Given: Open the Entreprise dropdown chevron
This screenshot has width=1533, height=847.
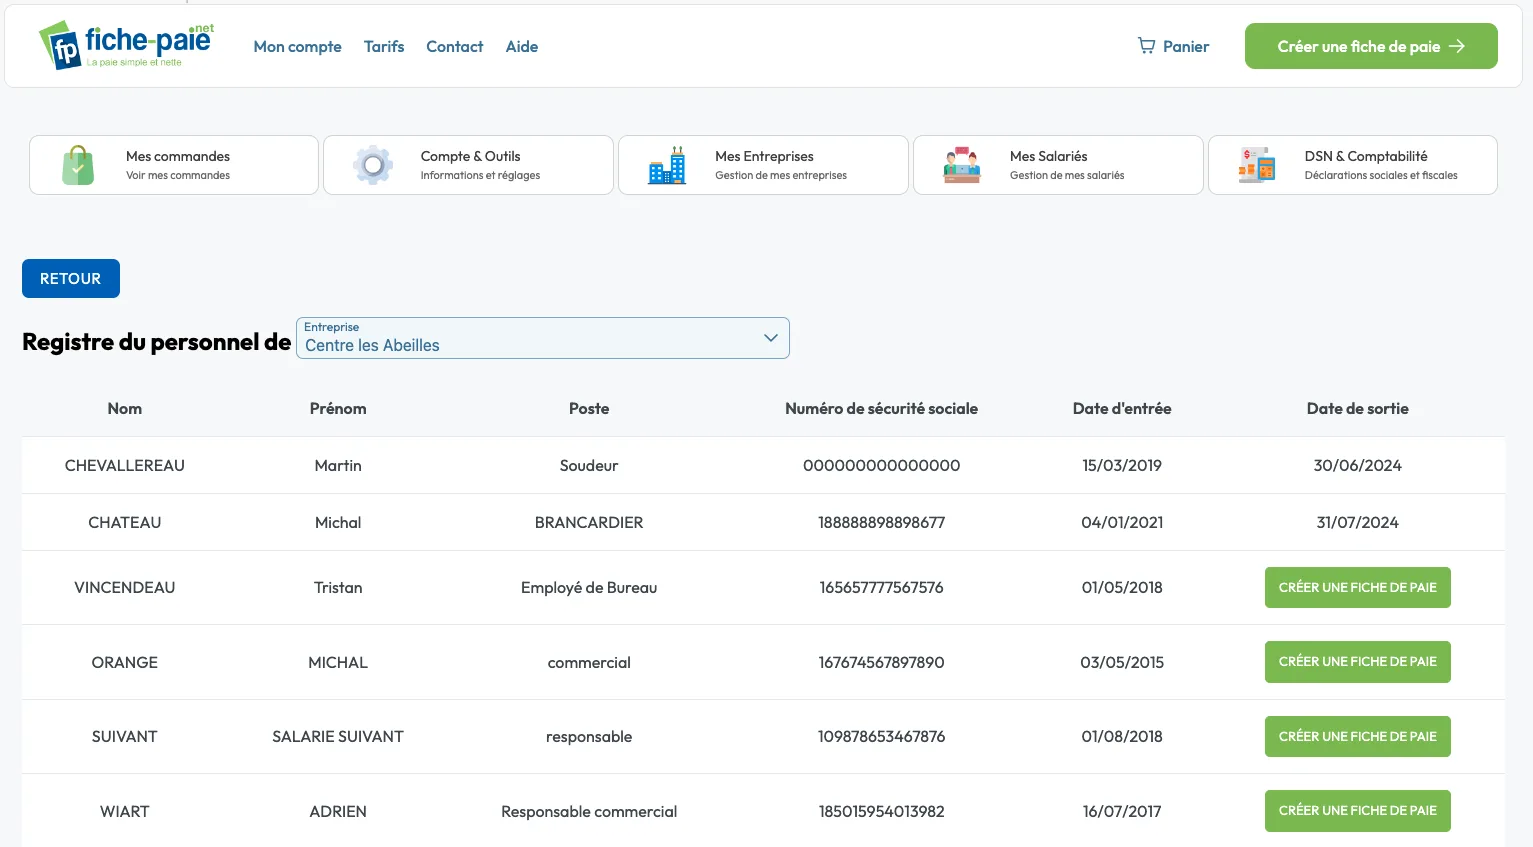Looking at the screenshot, I should pyautogui.click(x=770, y=338).
